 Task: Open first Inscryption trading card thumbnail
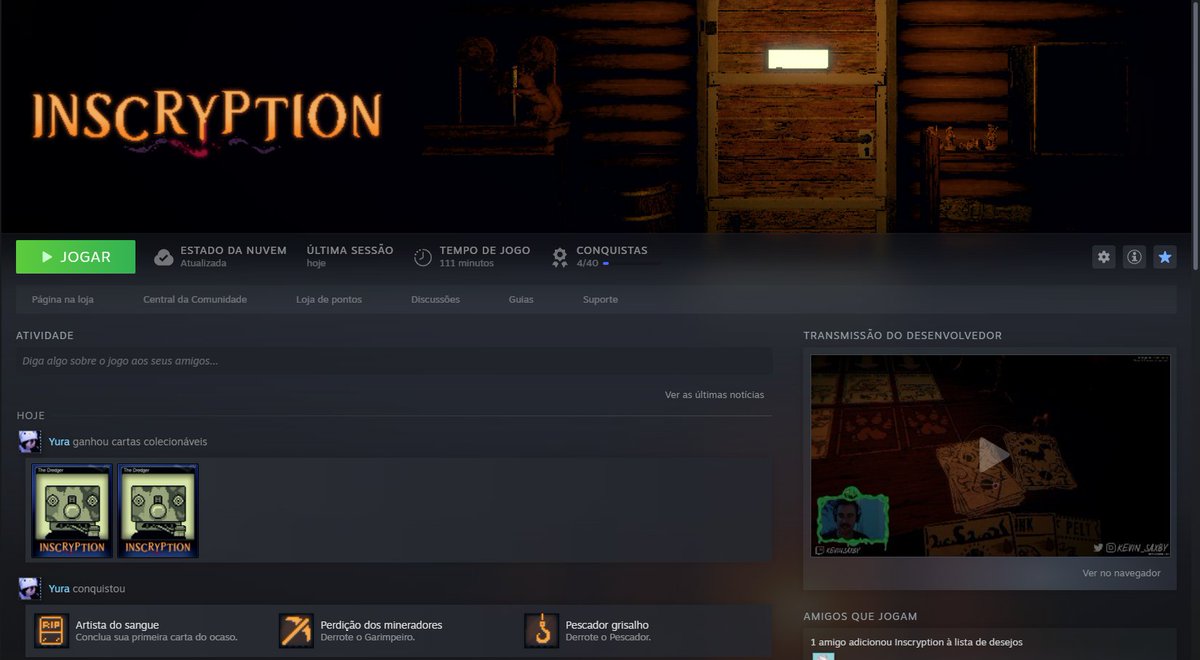(72, 510)
